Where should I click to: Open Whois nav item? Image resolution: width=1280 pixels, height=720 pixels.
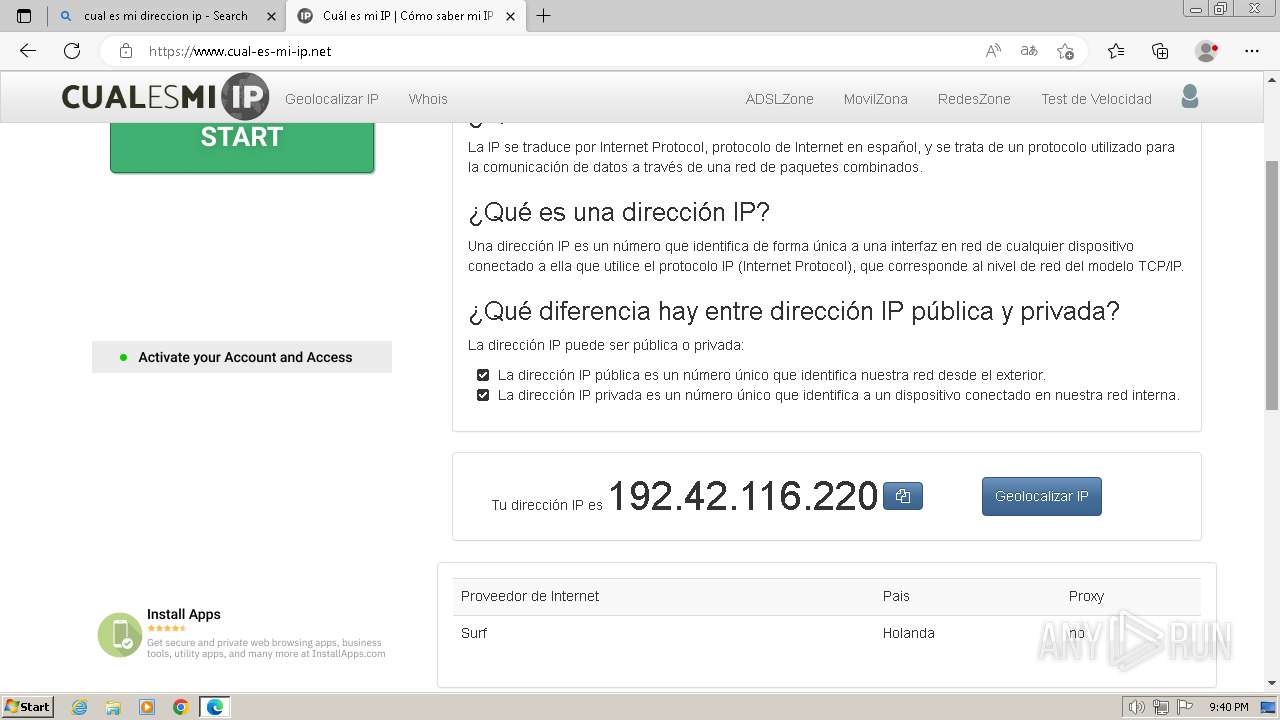point(428,99)
